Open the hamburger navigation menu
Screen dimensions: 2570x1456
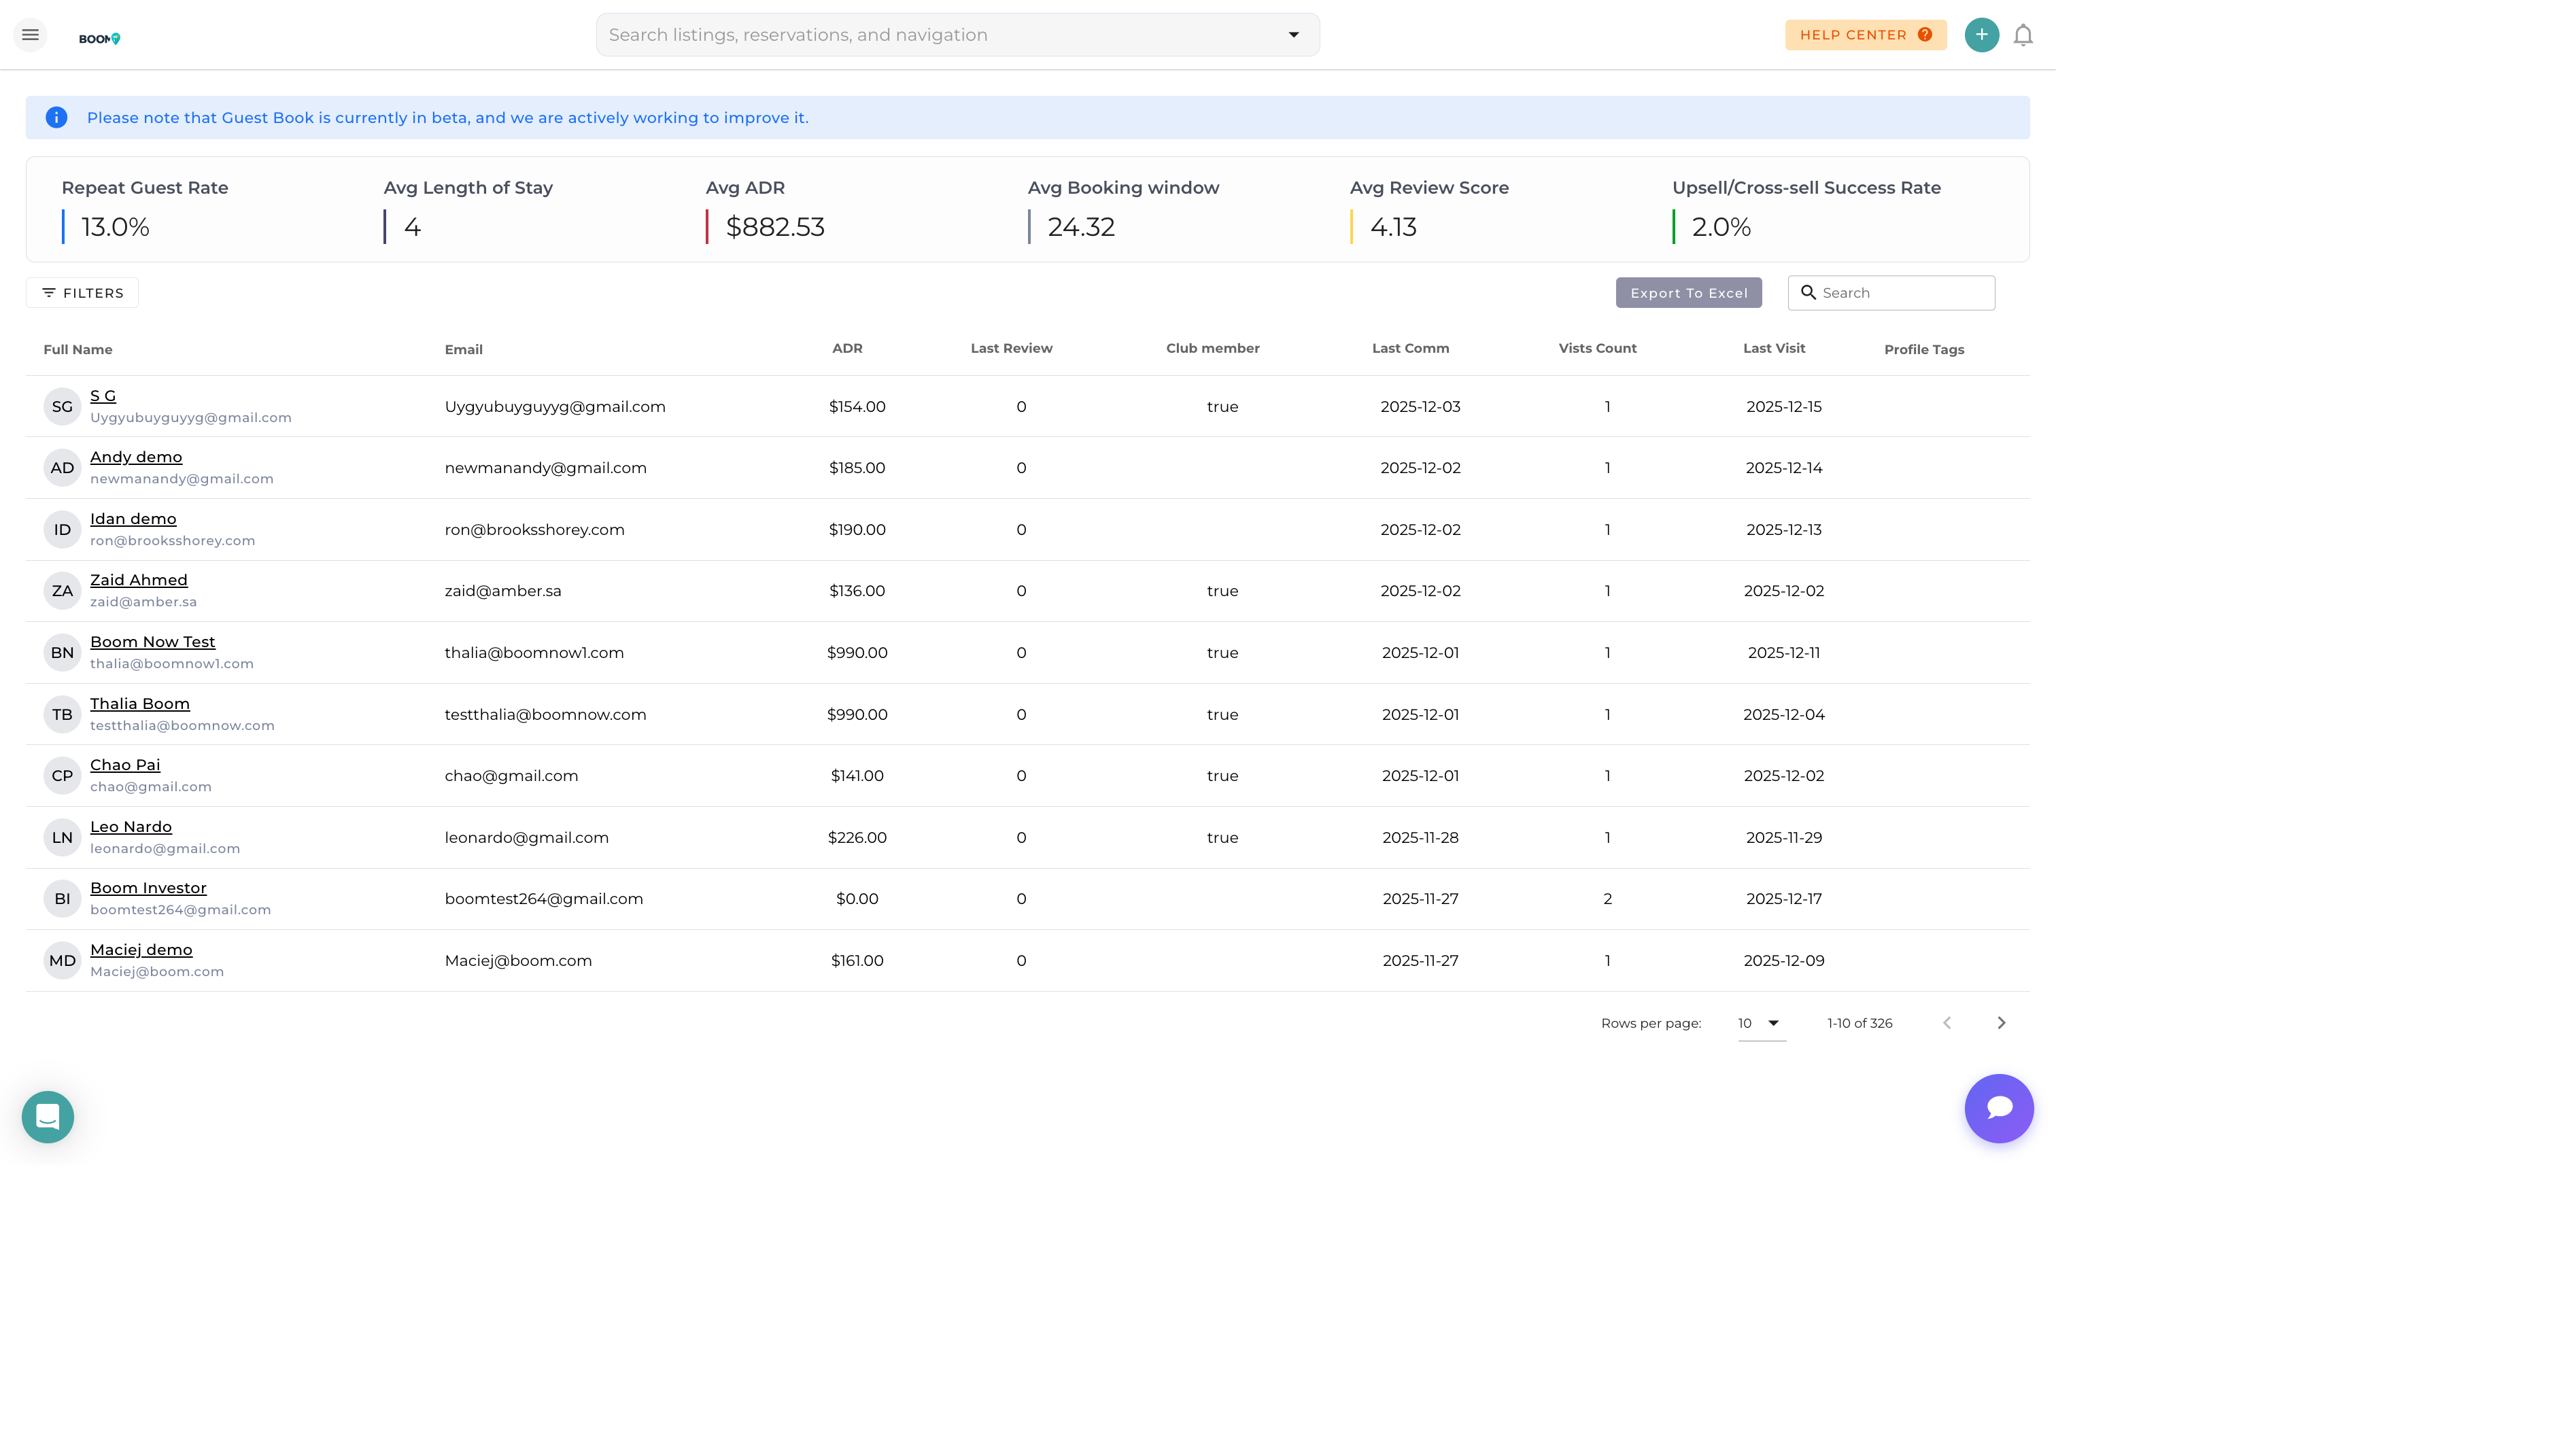tap(30, 35)
